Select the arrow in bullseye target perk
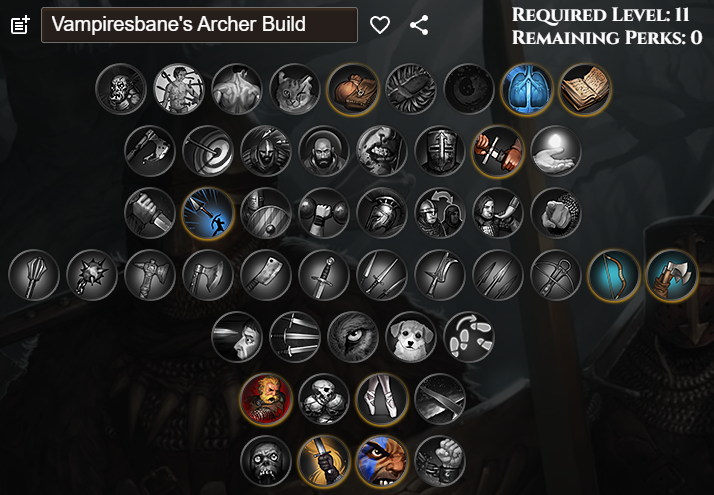The image size is (714, 495). (208, 151)
